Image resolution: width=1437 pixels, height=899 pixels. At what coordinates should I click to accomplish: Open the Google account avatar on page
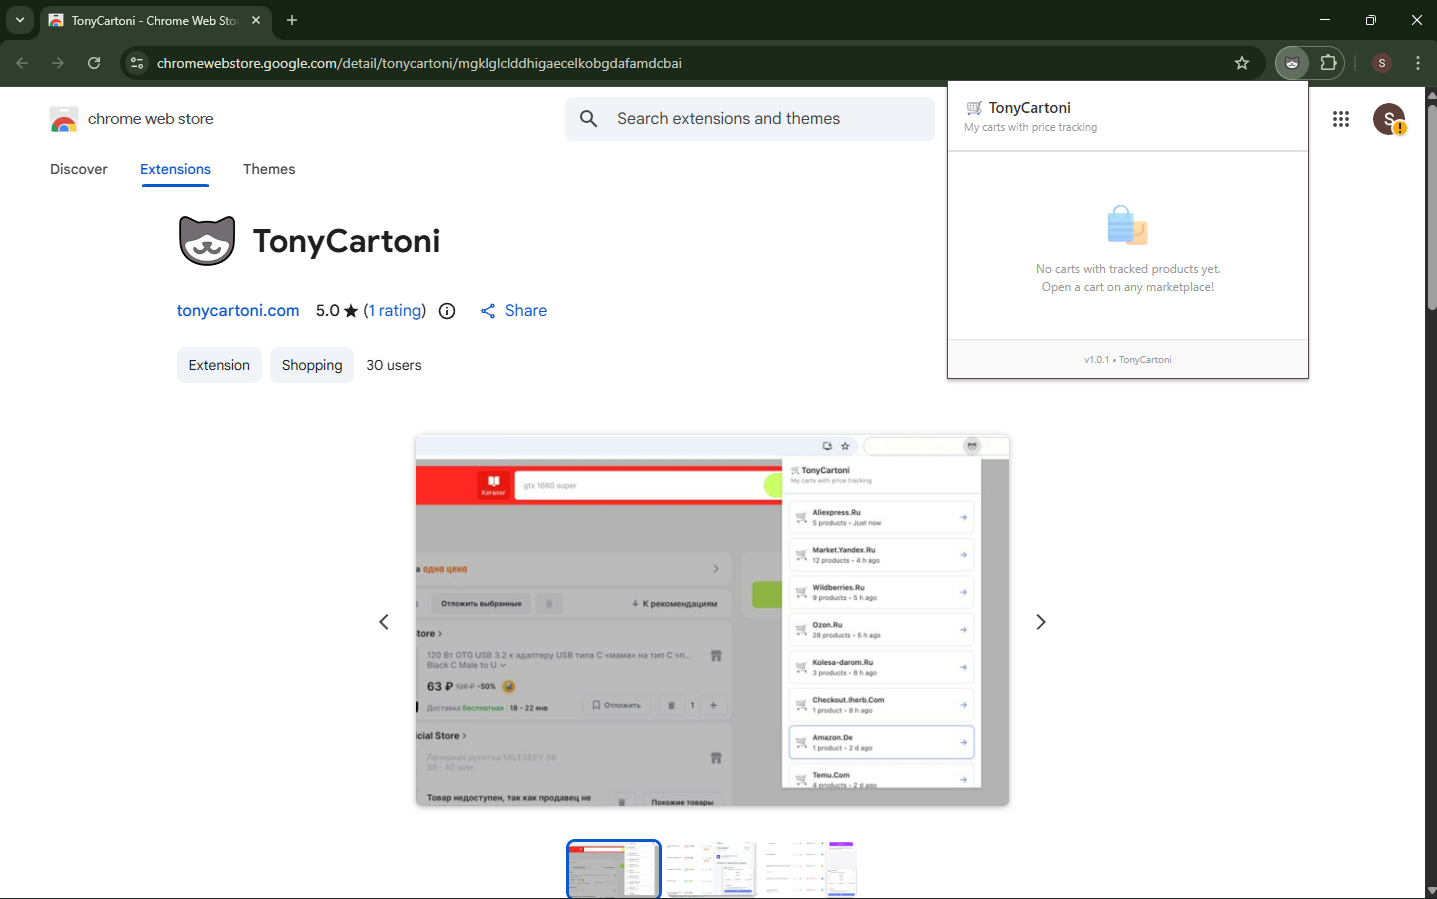tap(1389, 119)
